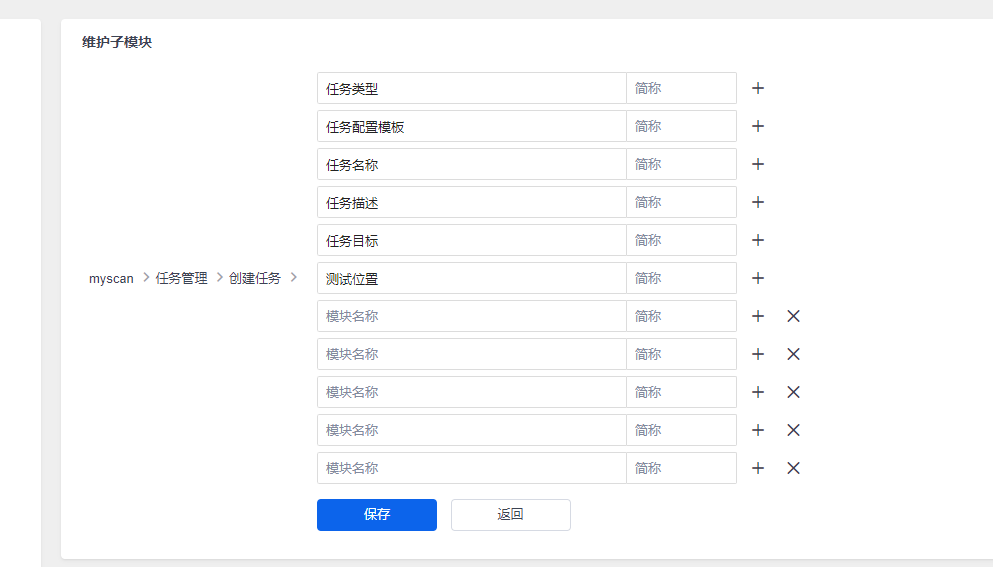
Task: Click the add icon beside 任务描述
Action: click(758, 202)
